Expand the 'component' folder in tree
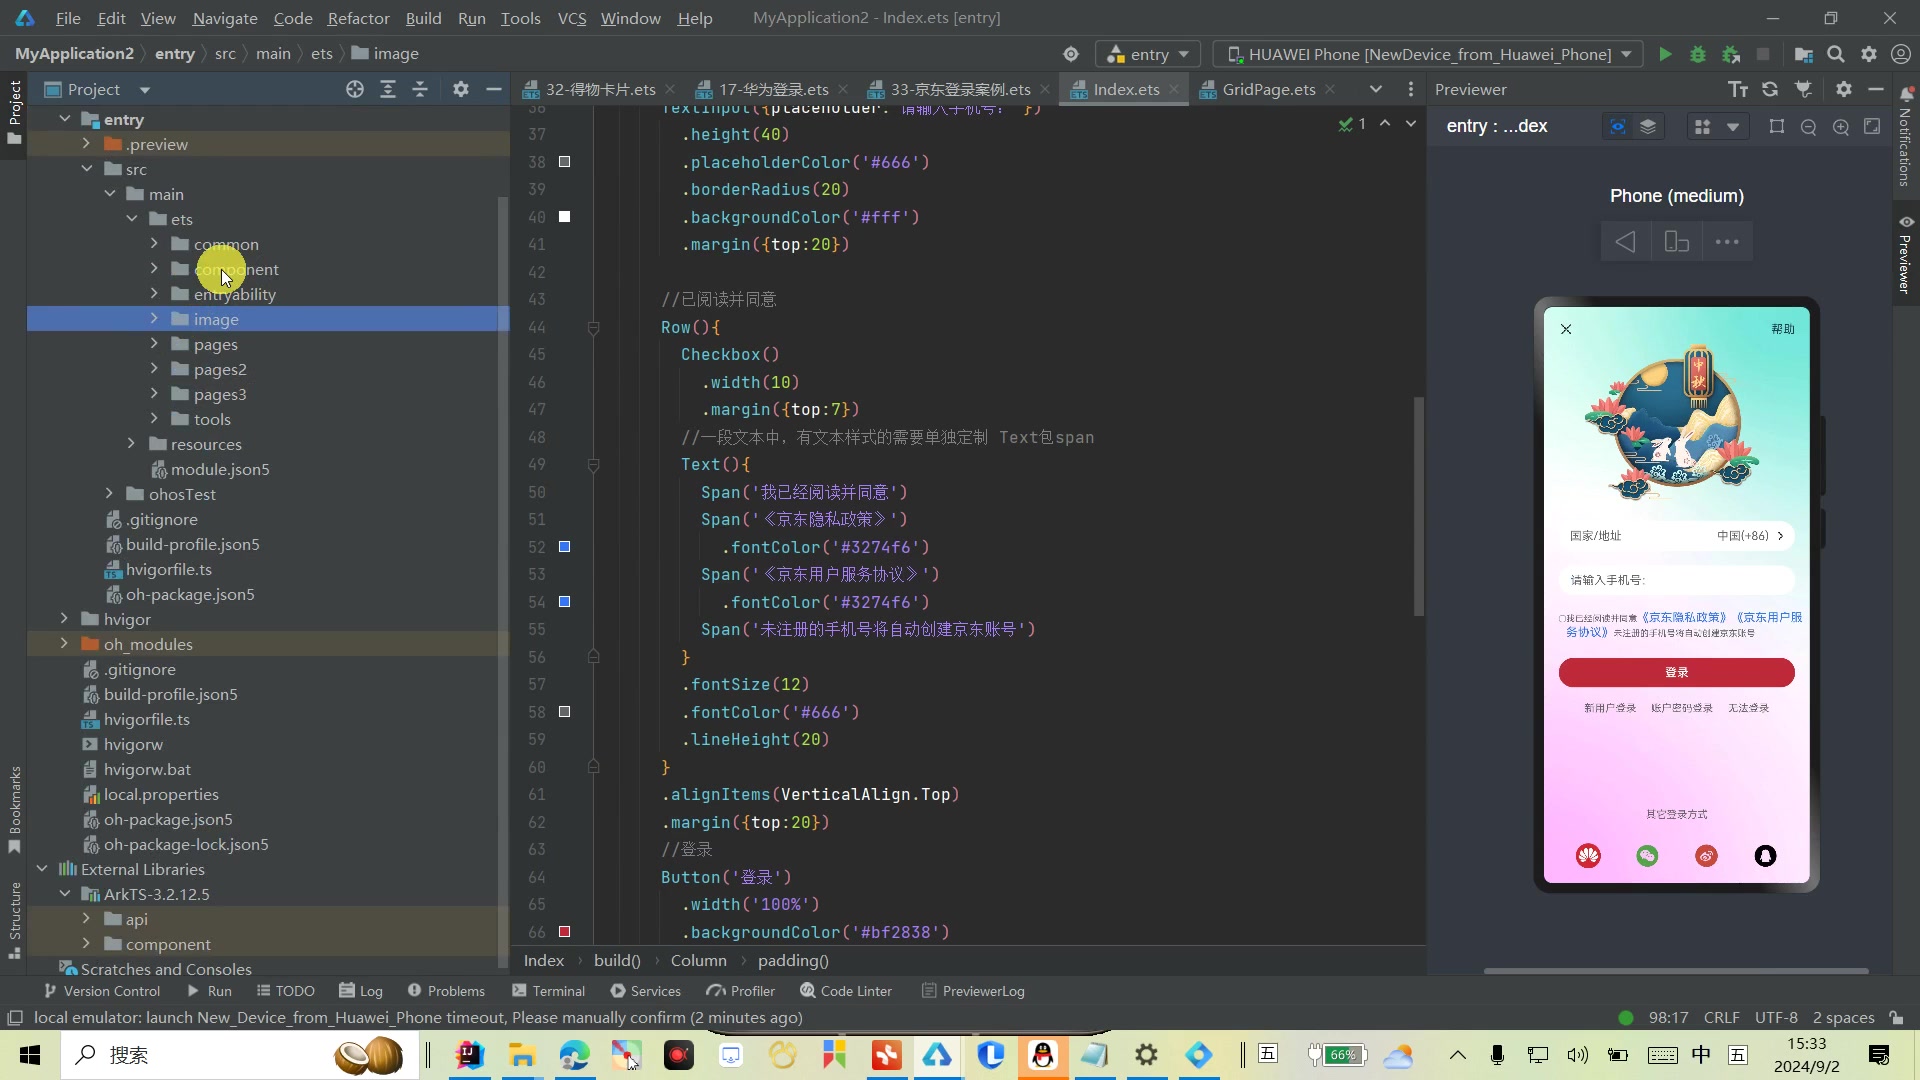 pyautogui.click(x=154, y=269)
